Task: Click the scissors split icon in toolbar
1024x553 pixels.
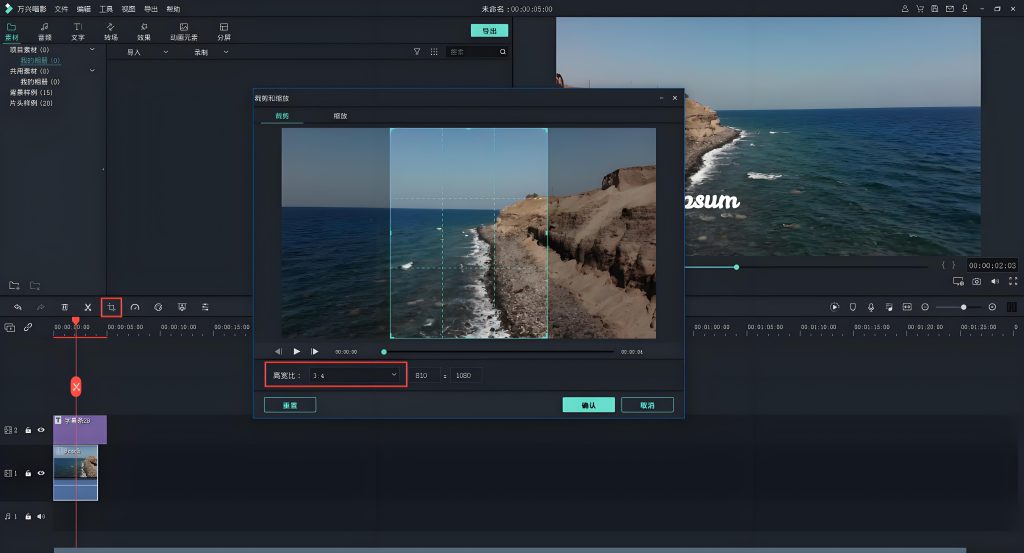Action: coord(88,307)
